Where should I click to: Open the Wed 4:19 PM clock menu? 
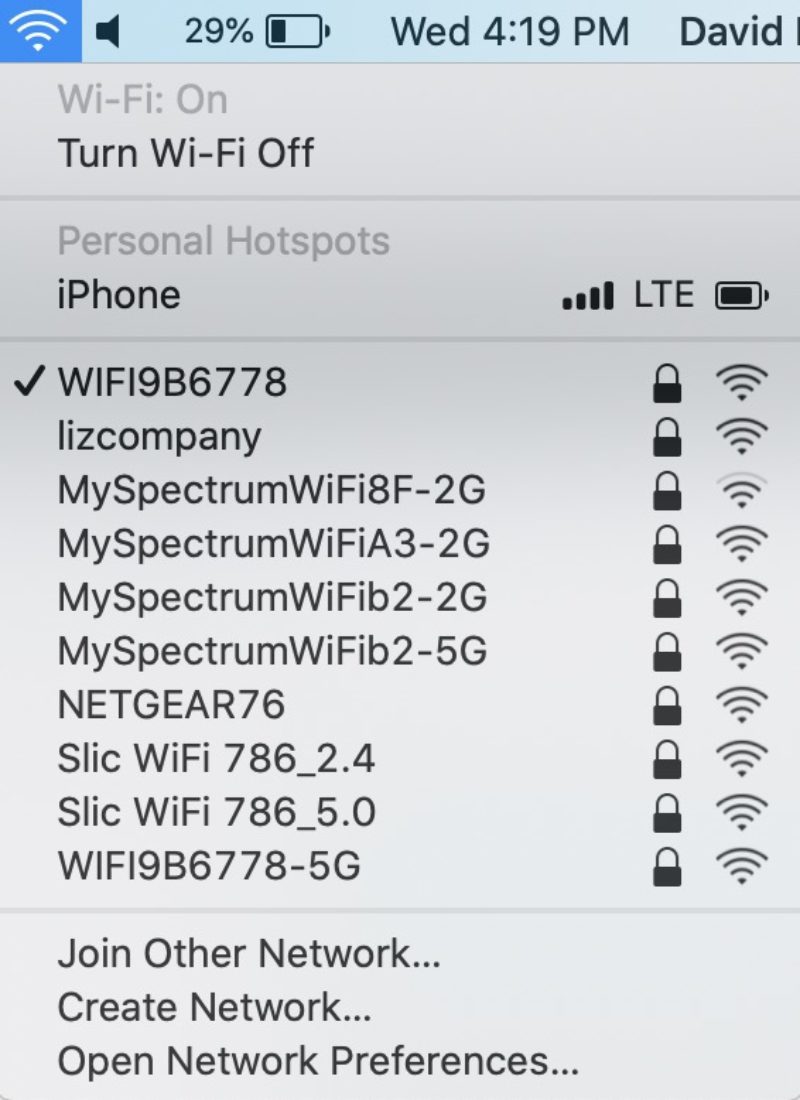click(509, 32)
